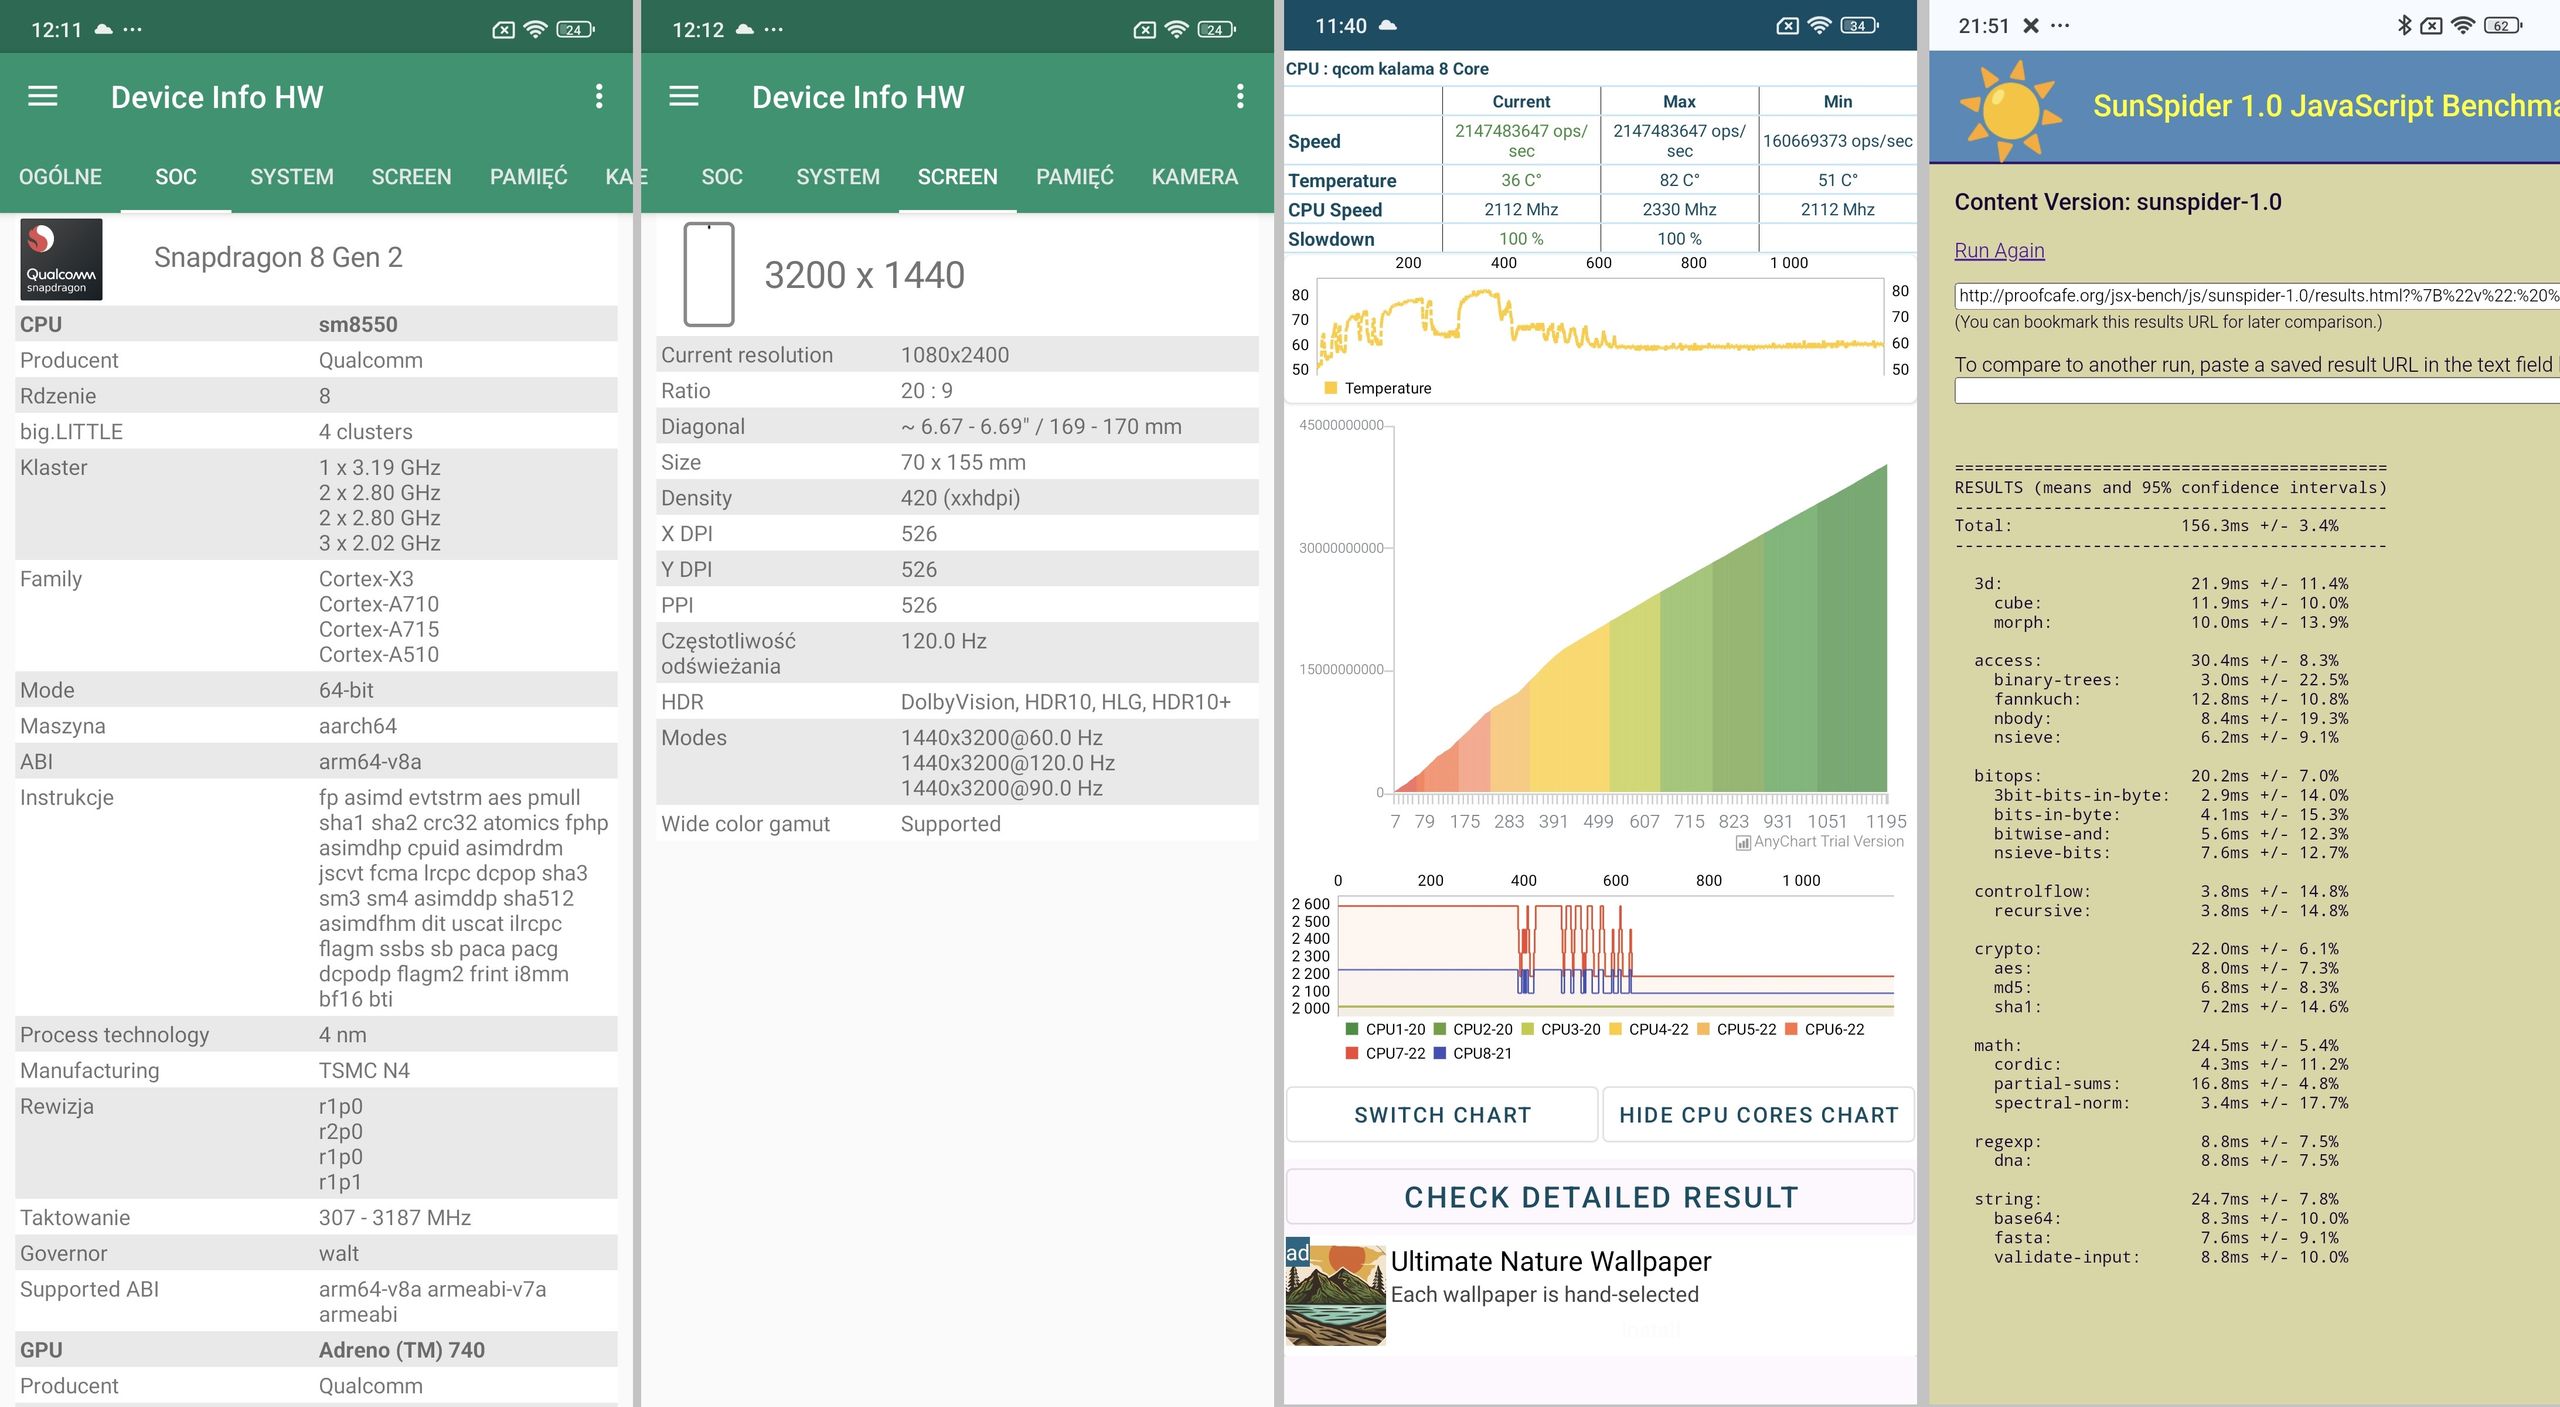Toggle CPU1-20 legend swatch

(x=1352, y=1029)
